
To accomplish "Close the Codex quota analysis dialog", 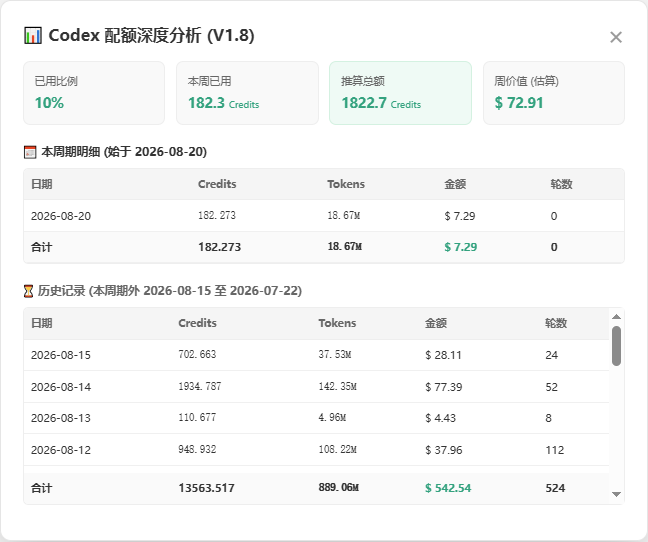I will pos(616,37).
